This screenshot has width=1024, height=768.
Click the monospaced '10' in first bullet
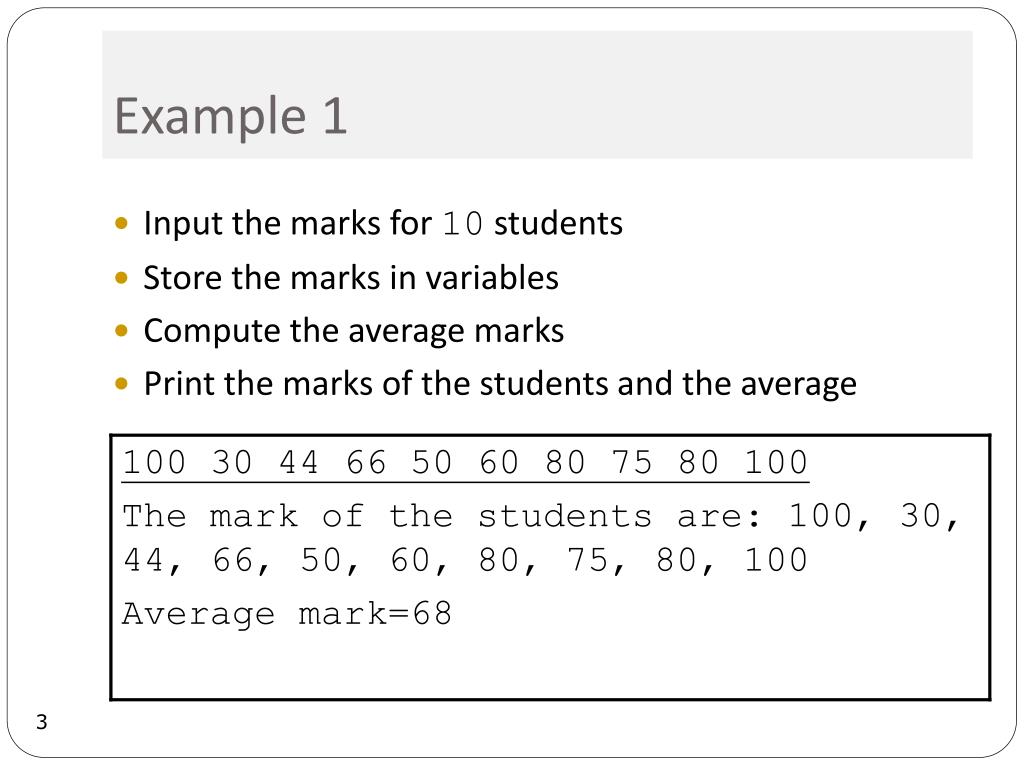click(x=462, y=224)
